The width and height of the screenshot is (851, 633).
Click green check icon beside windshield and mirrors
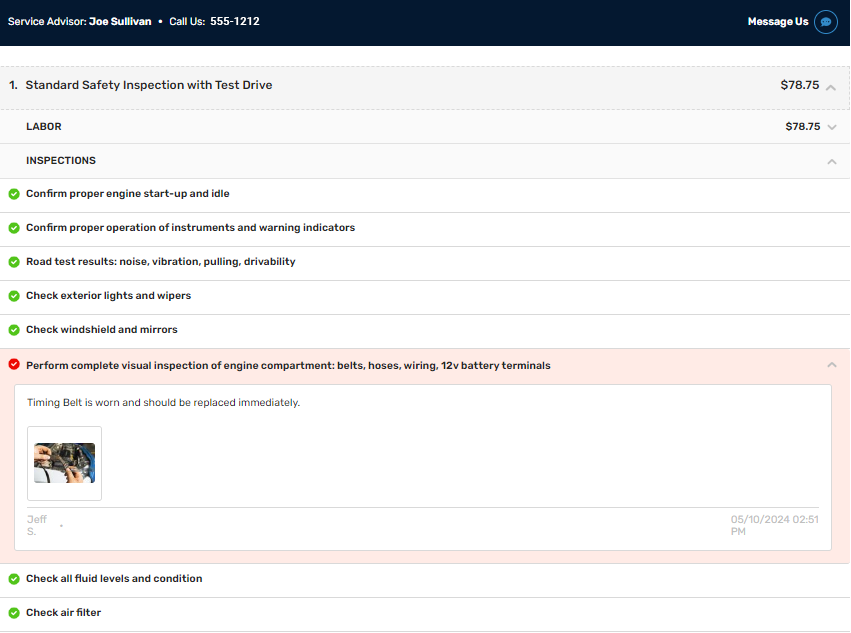[14, 330]
